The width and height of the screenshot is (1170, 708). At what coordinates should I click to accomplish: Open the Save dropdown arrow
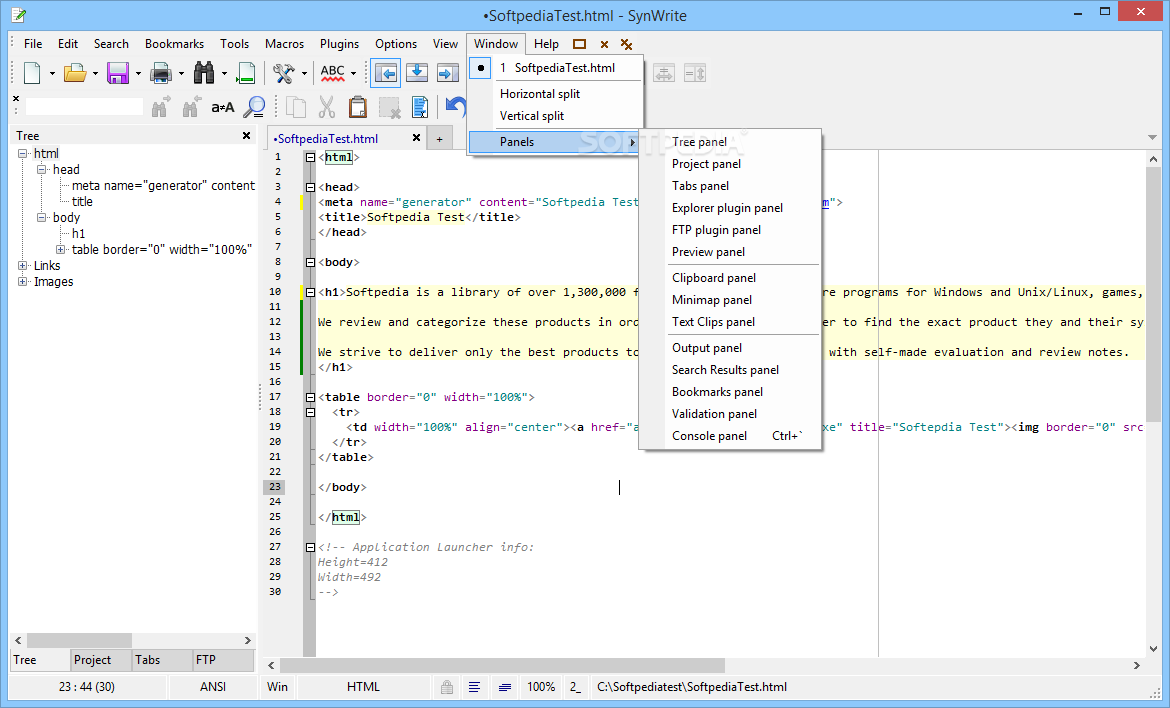click(138, 73)
